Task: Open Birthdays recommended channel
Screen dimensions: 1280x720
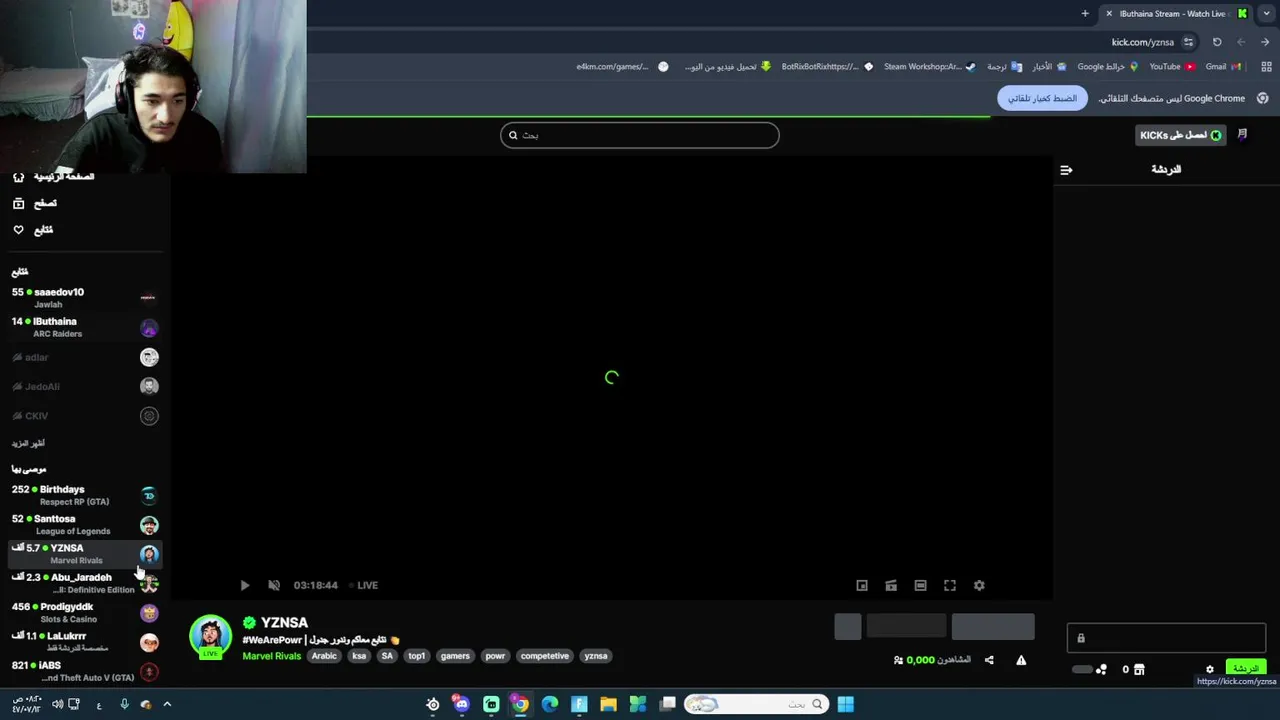Action: coord(85,495)
